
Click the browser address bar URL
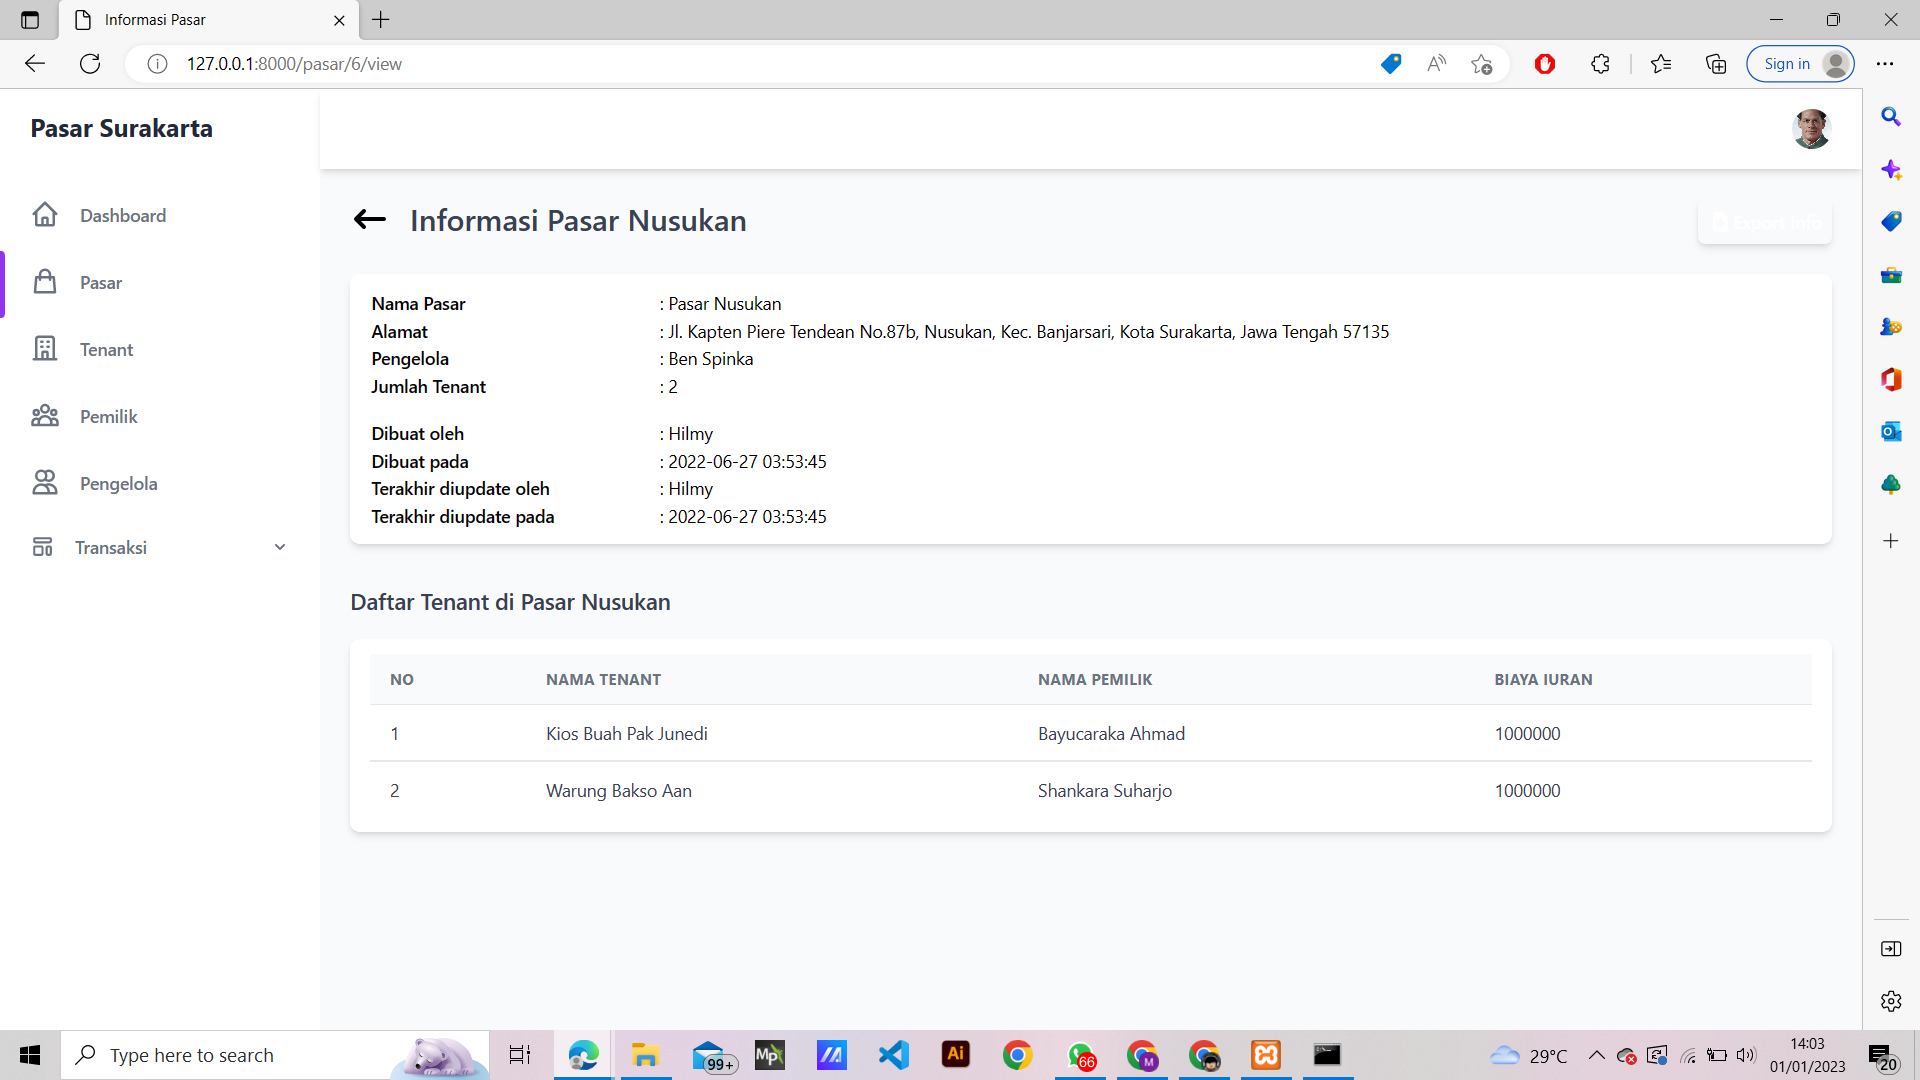[294, 64]
